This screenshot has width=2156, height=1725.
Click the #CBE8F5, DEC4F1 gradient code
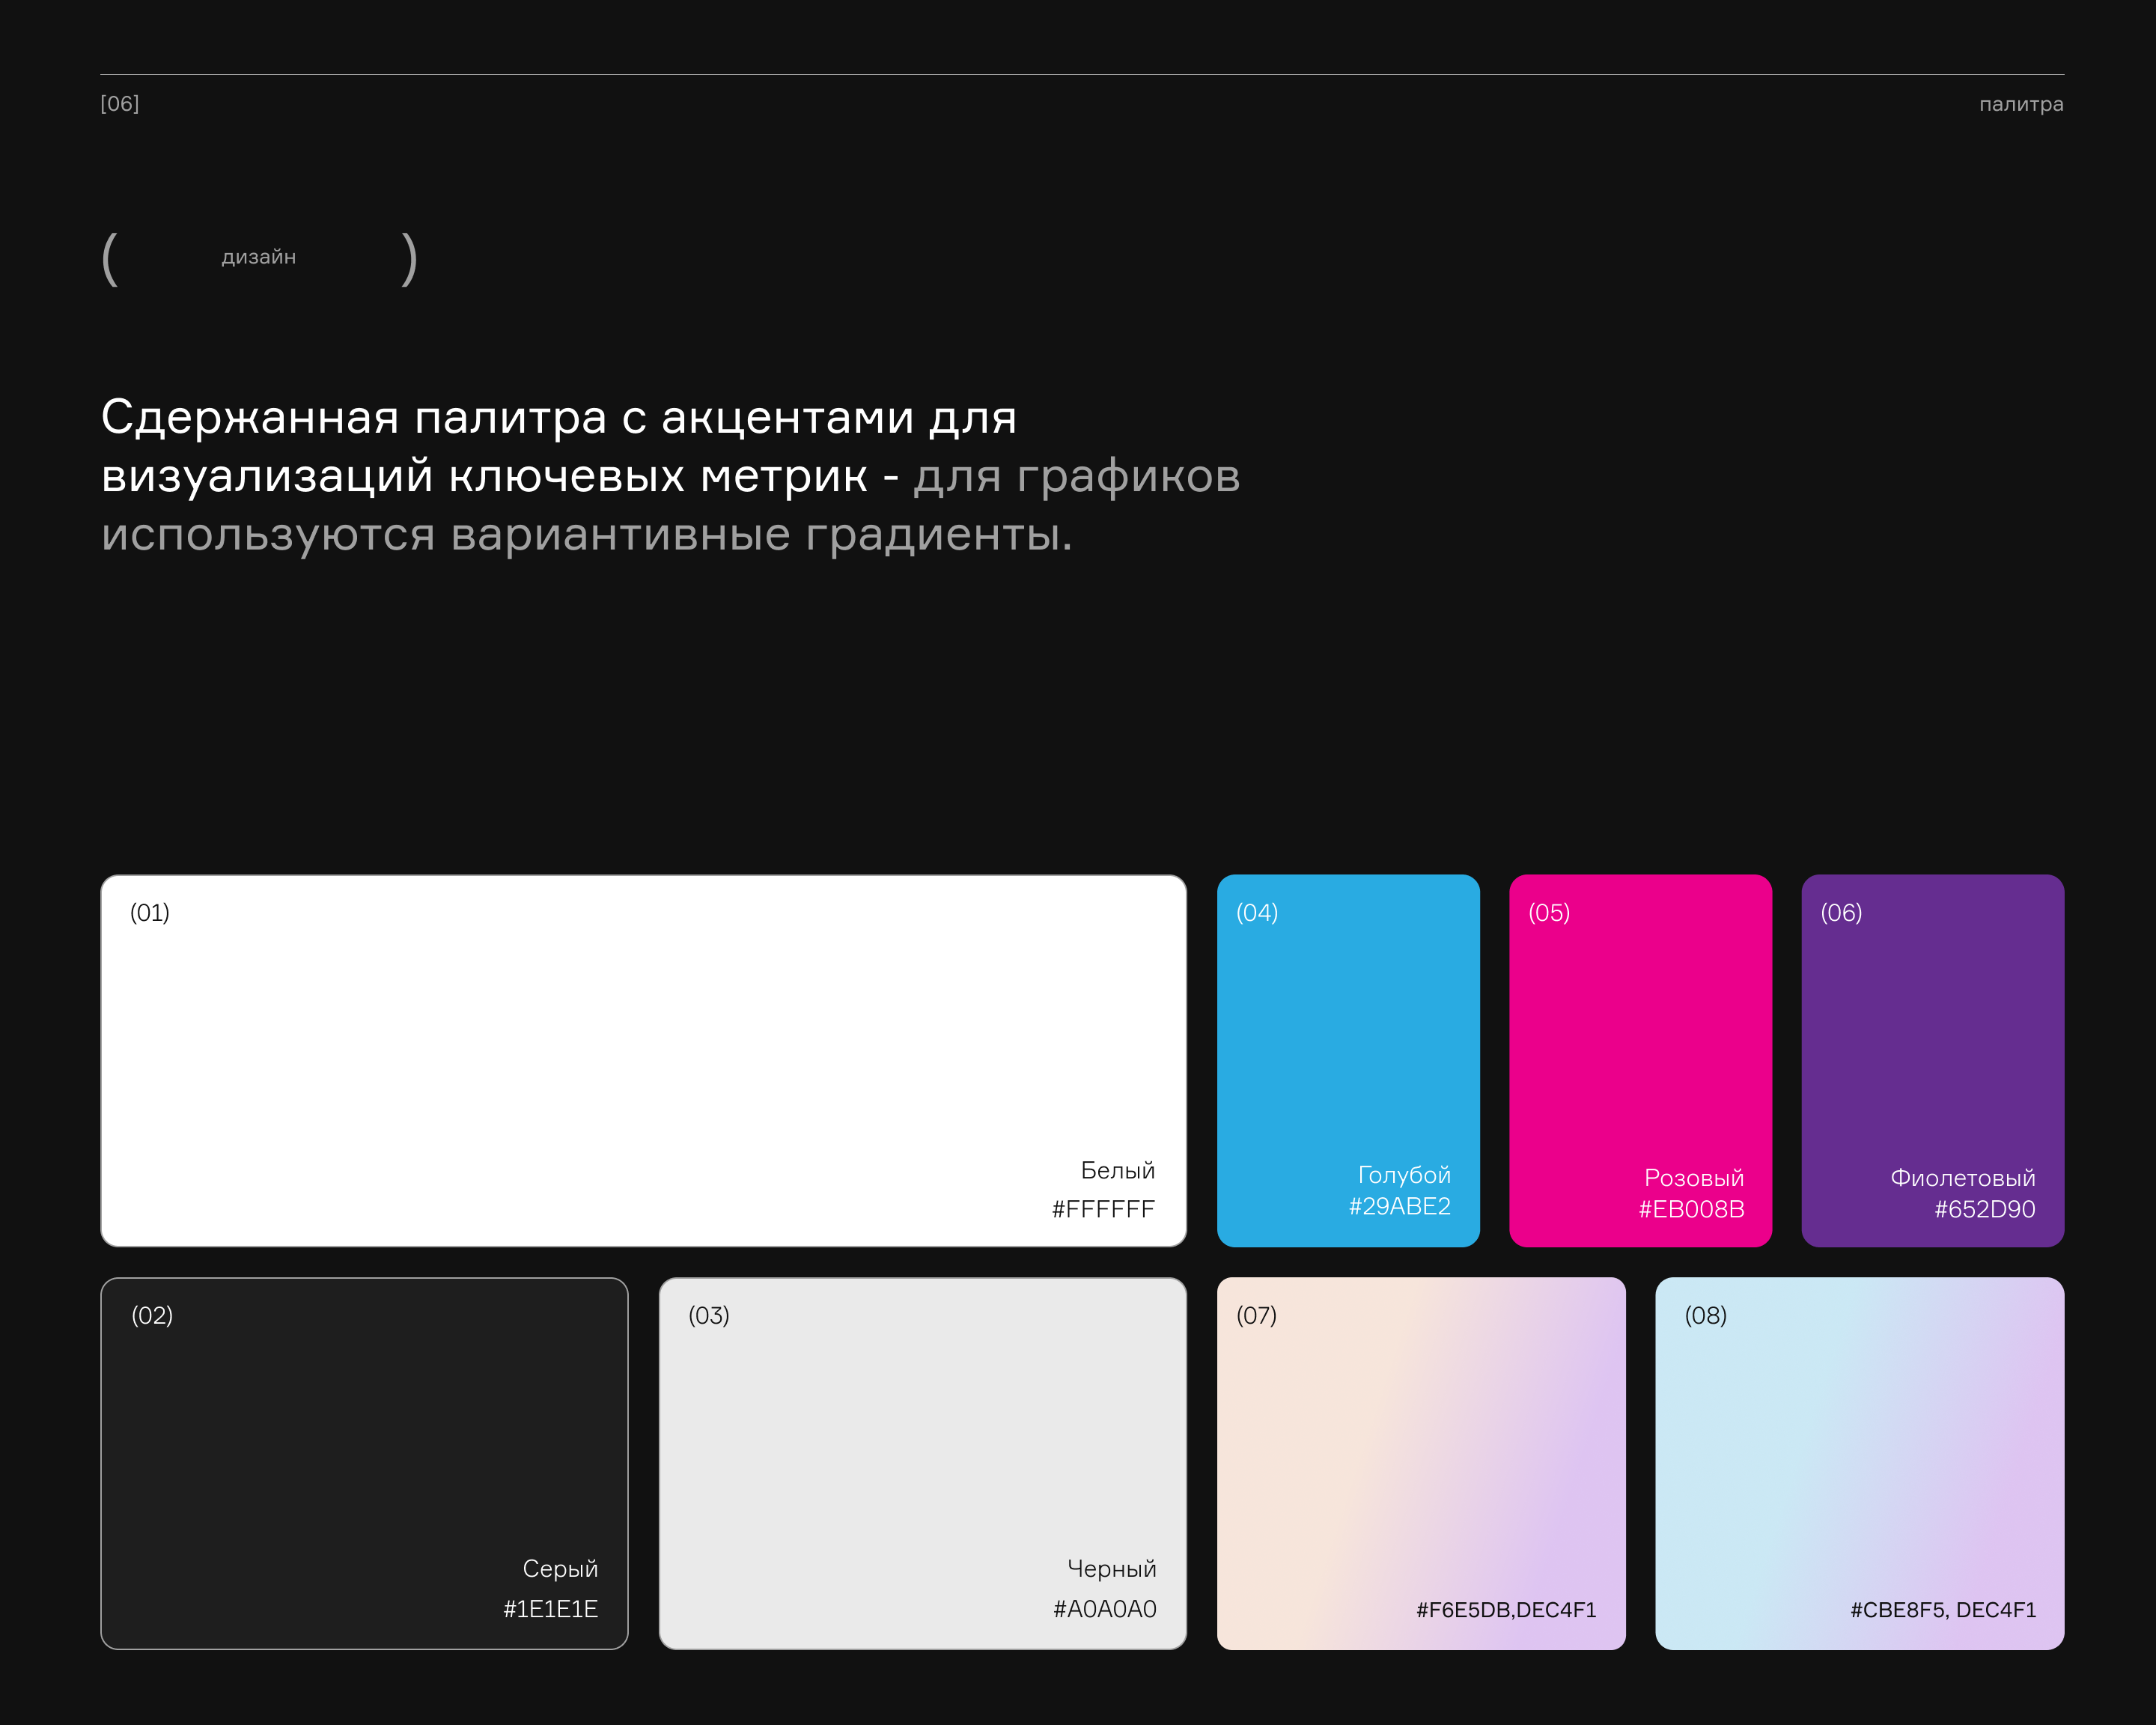[1942, 1610]
